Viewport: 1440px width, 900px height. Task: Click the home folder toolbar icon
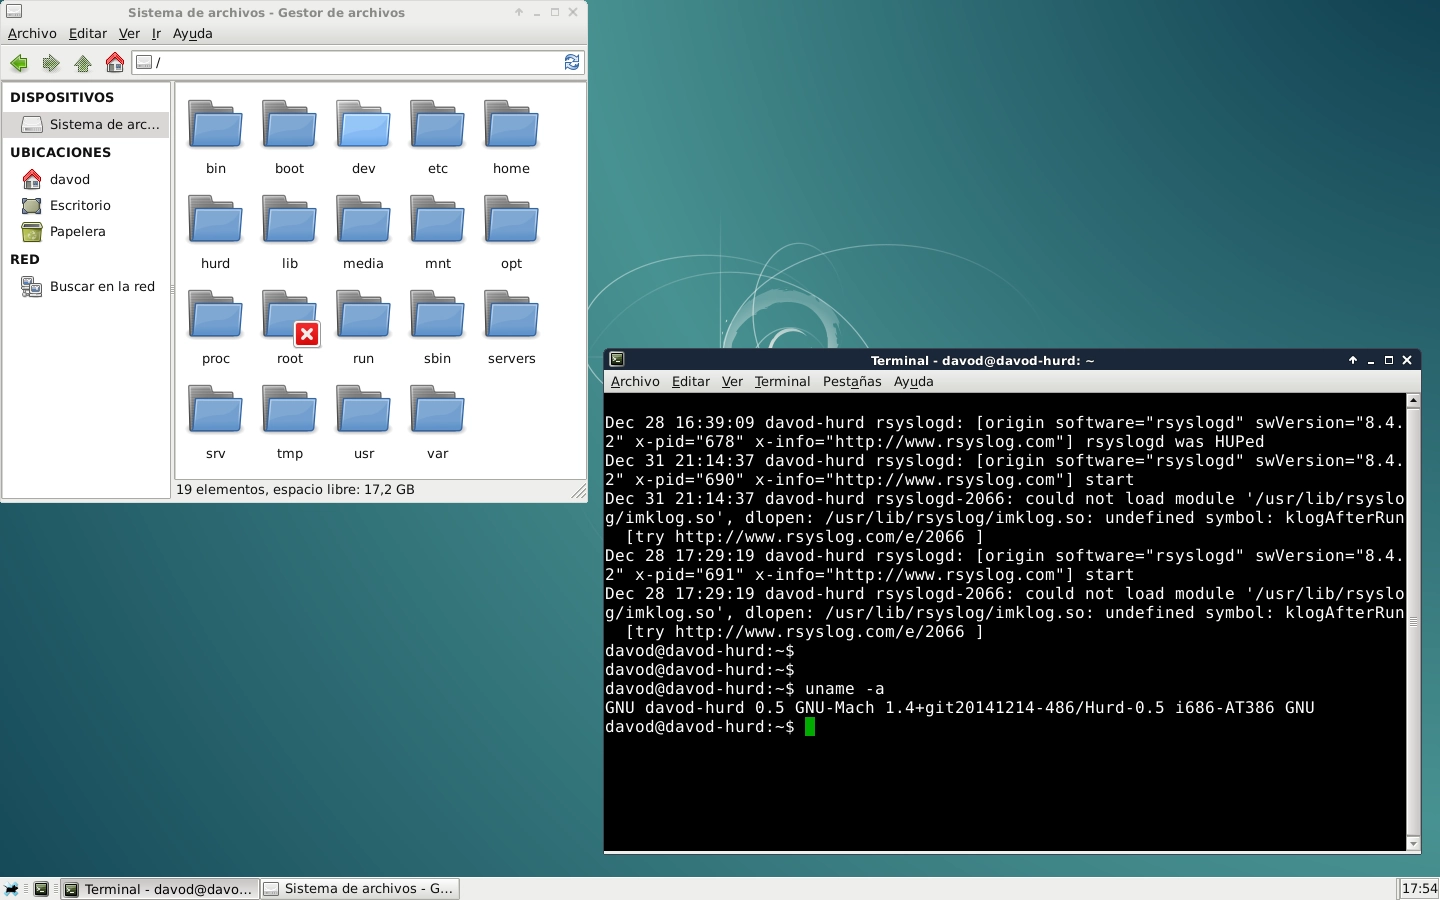click(115, 63)
